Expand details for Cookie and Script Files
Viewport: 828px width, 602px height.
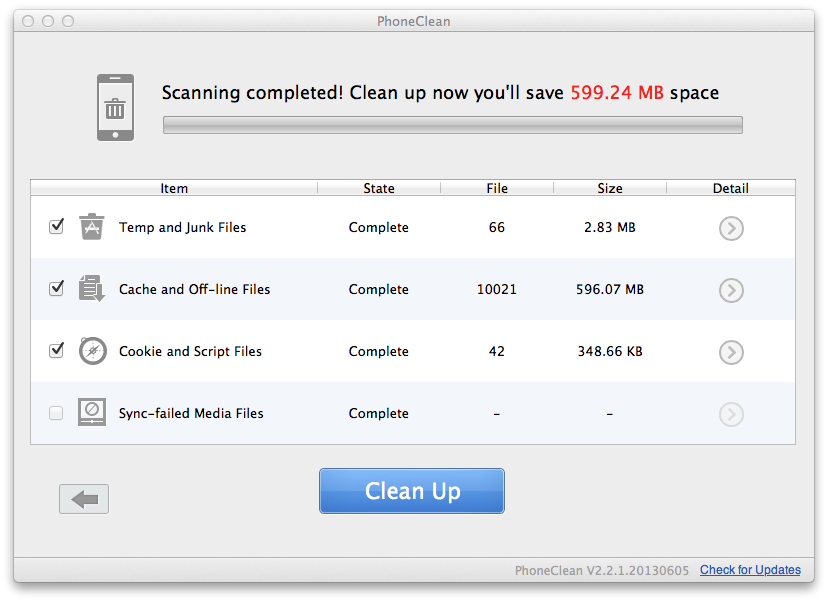point(731,353)
